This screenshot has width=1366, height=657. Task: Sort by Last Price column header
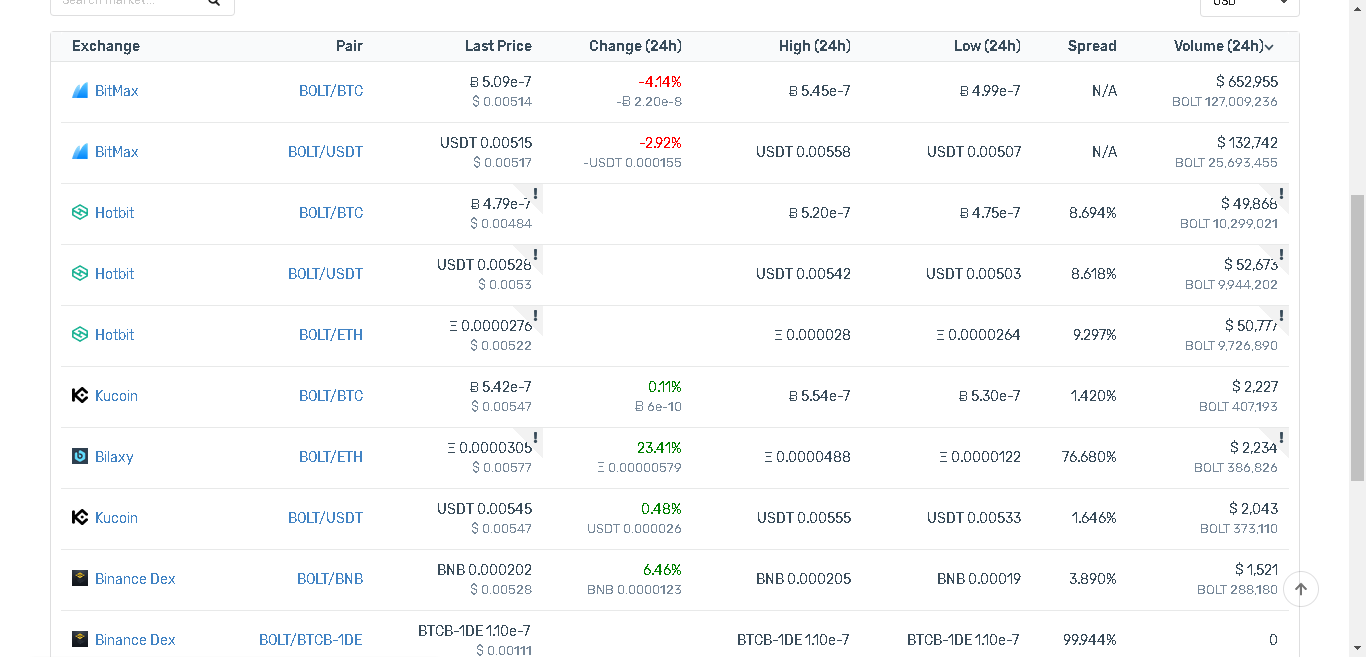pyautogui.click(x=498, y=46)
